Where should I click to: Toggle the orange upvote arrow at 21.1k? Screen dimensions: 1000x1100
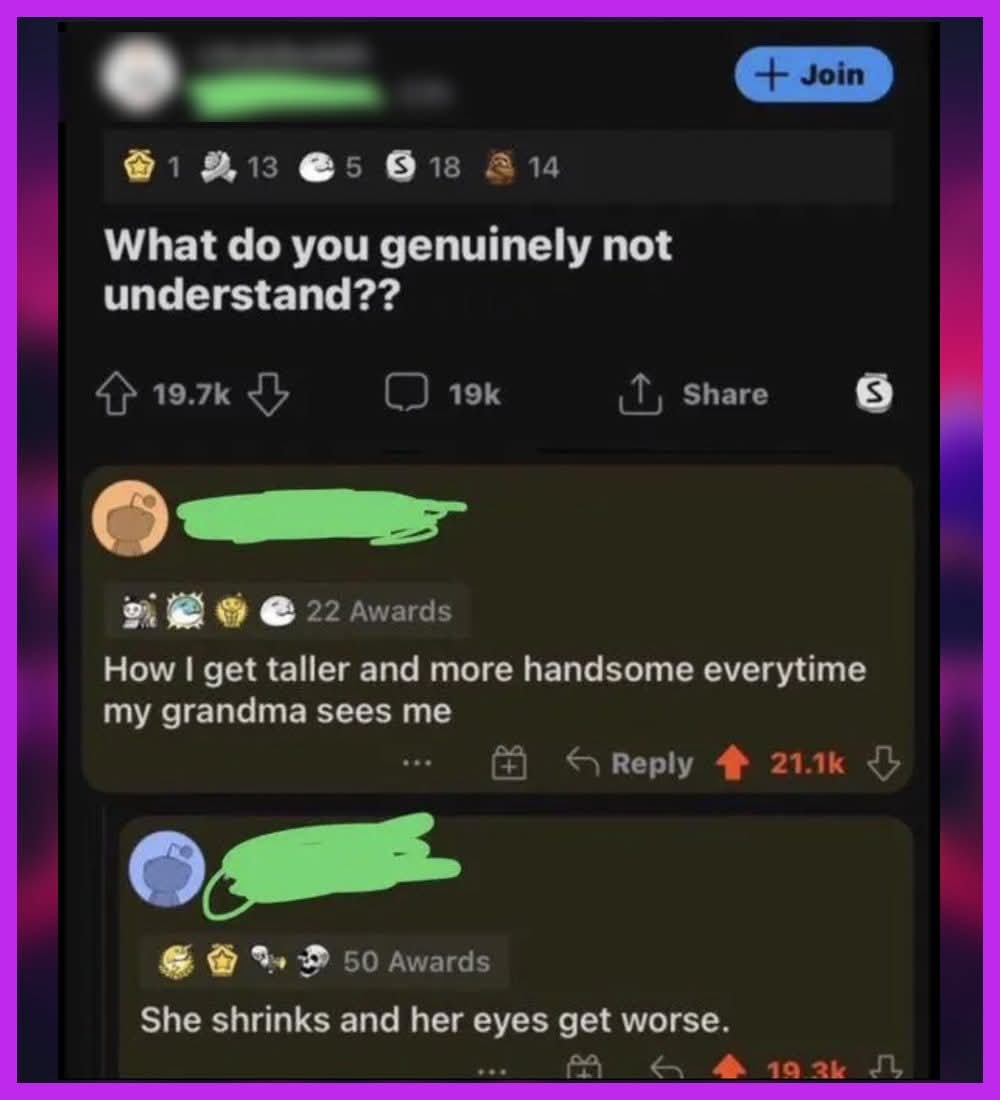[733, 763]
